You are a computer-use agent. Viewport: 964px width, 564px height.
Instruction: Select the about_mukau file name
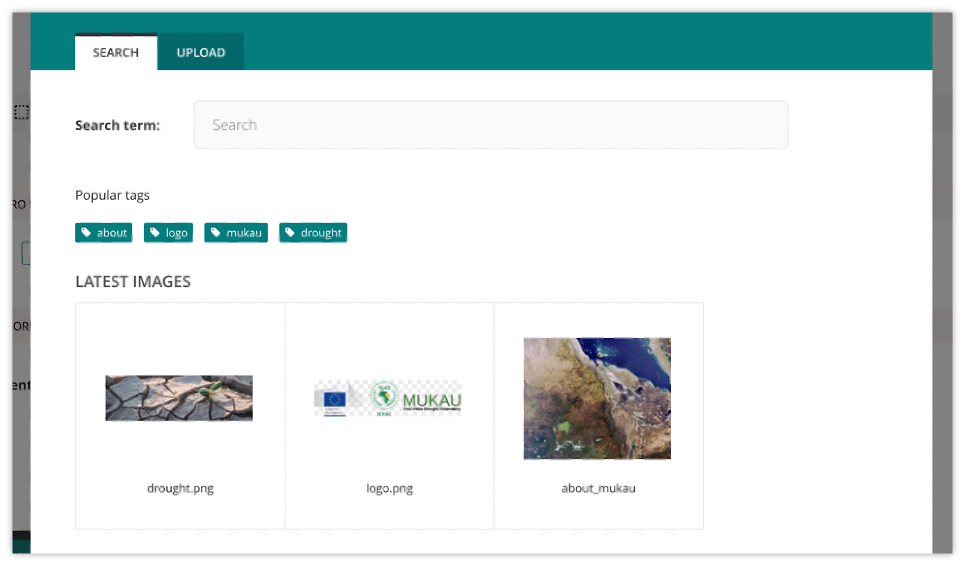coord(598,488)
